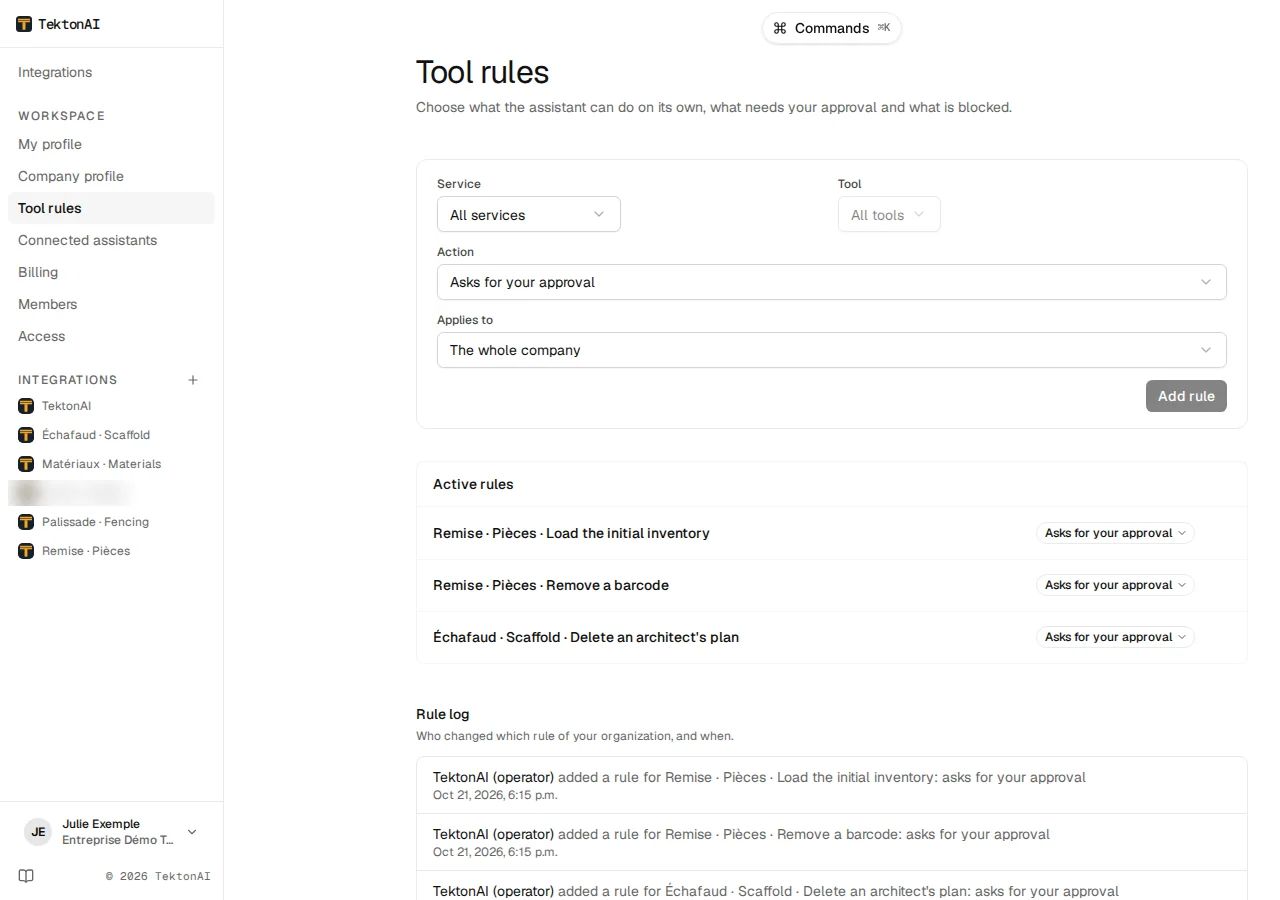
Task: Click 'Who changed which rule' description text
Action: click(575, 736)
